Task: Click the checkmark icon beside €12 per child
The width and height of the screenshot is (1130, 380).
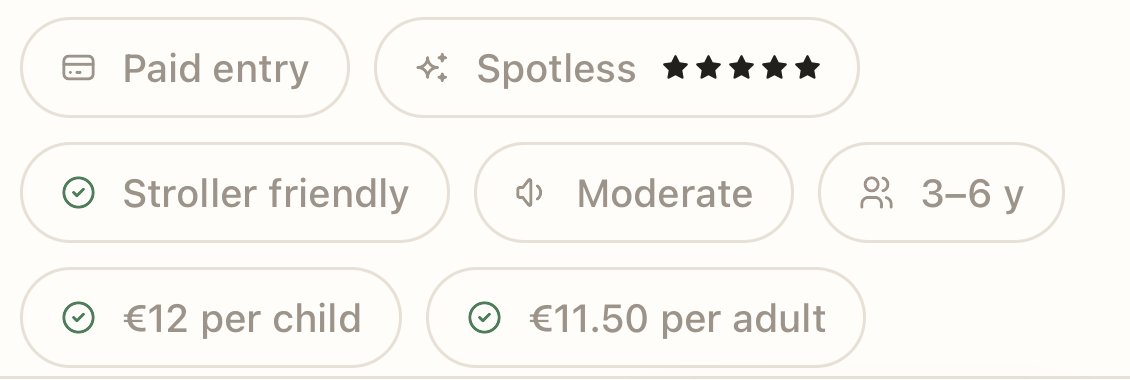Action: click(x=79, y=318)
